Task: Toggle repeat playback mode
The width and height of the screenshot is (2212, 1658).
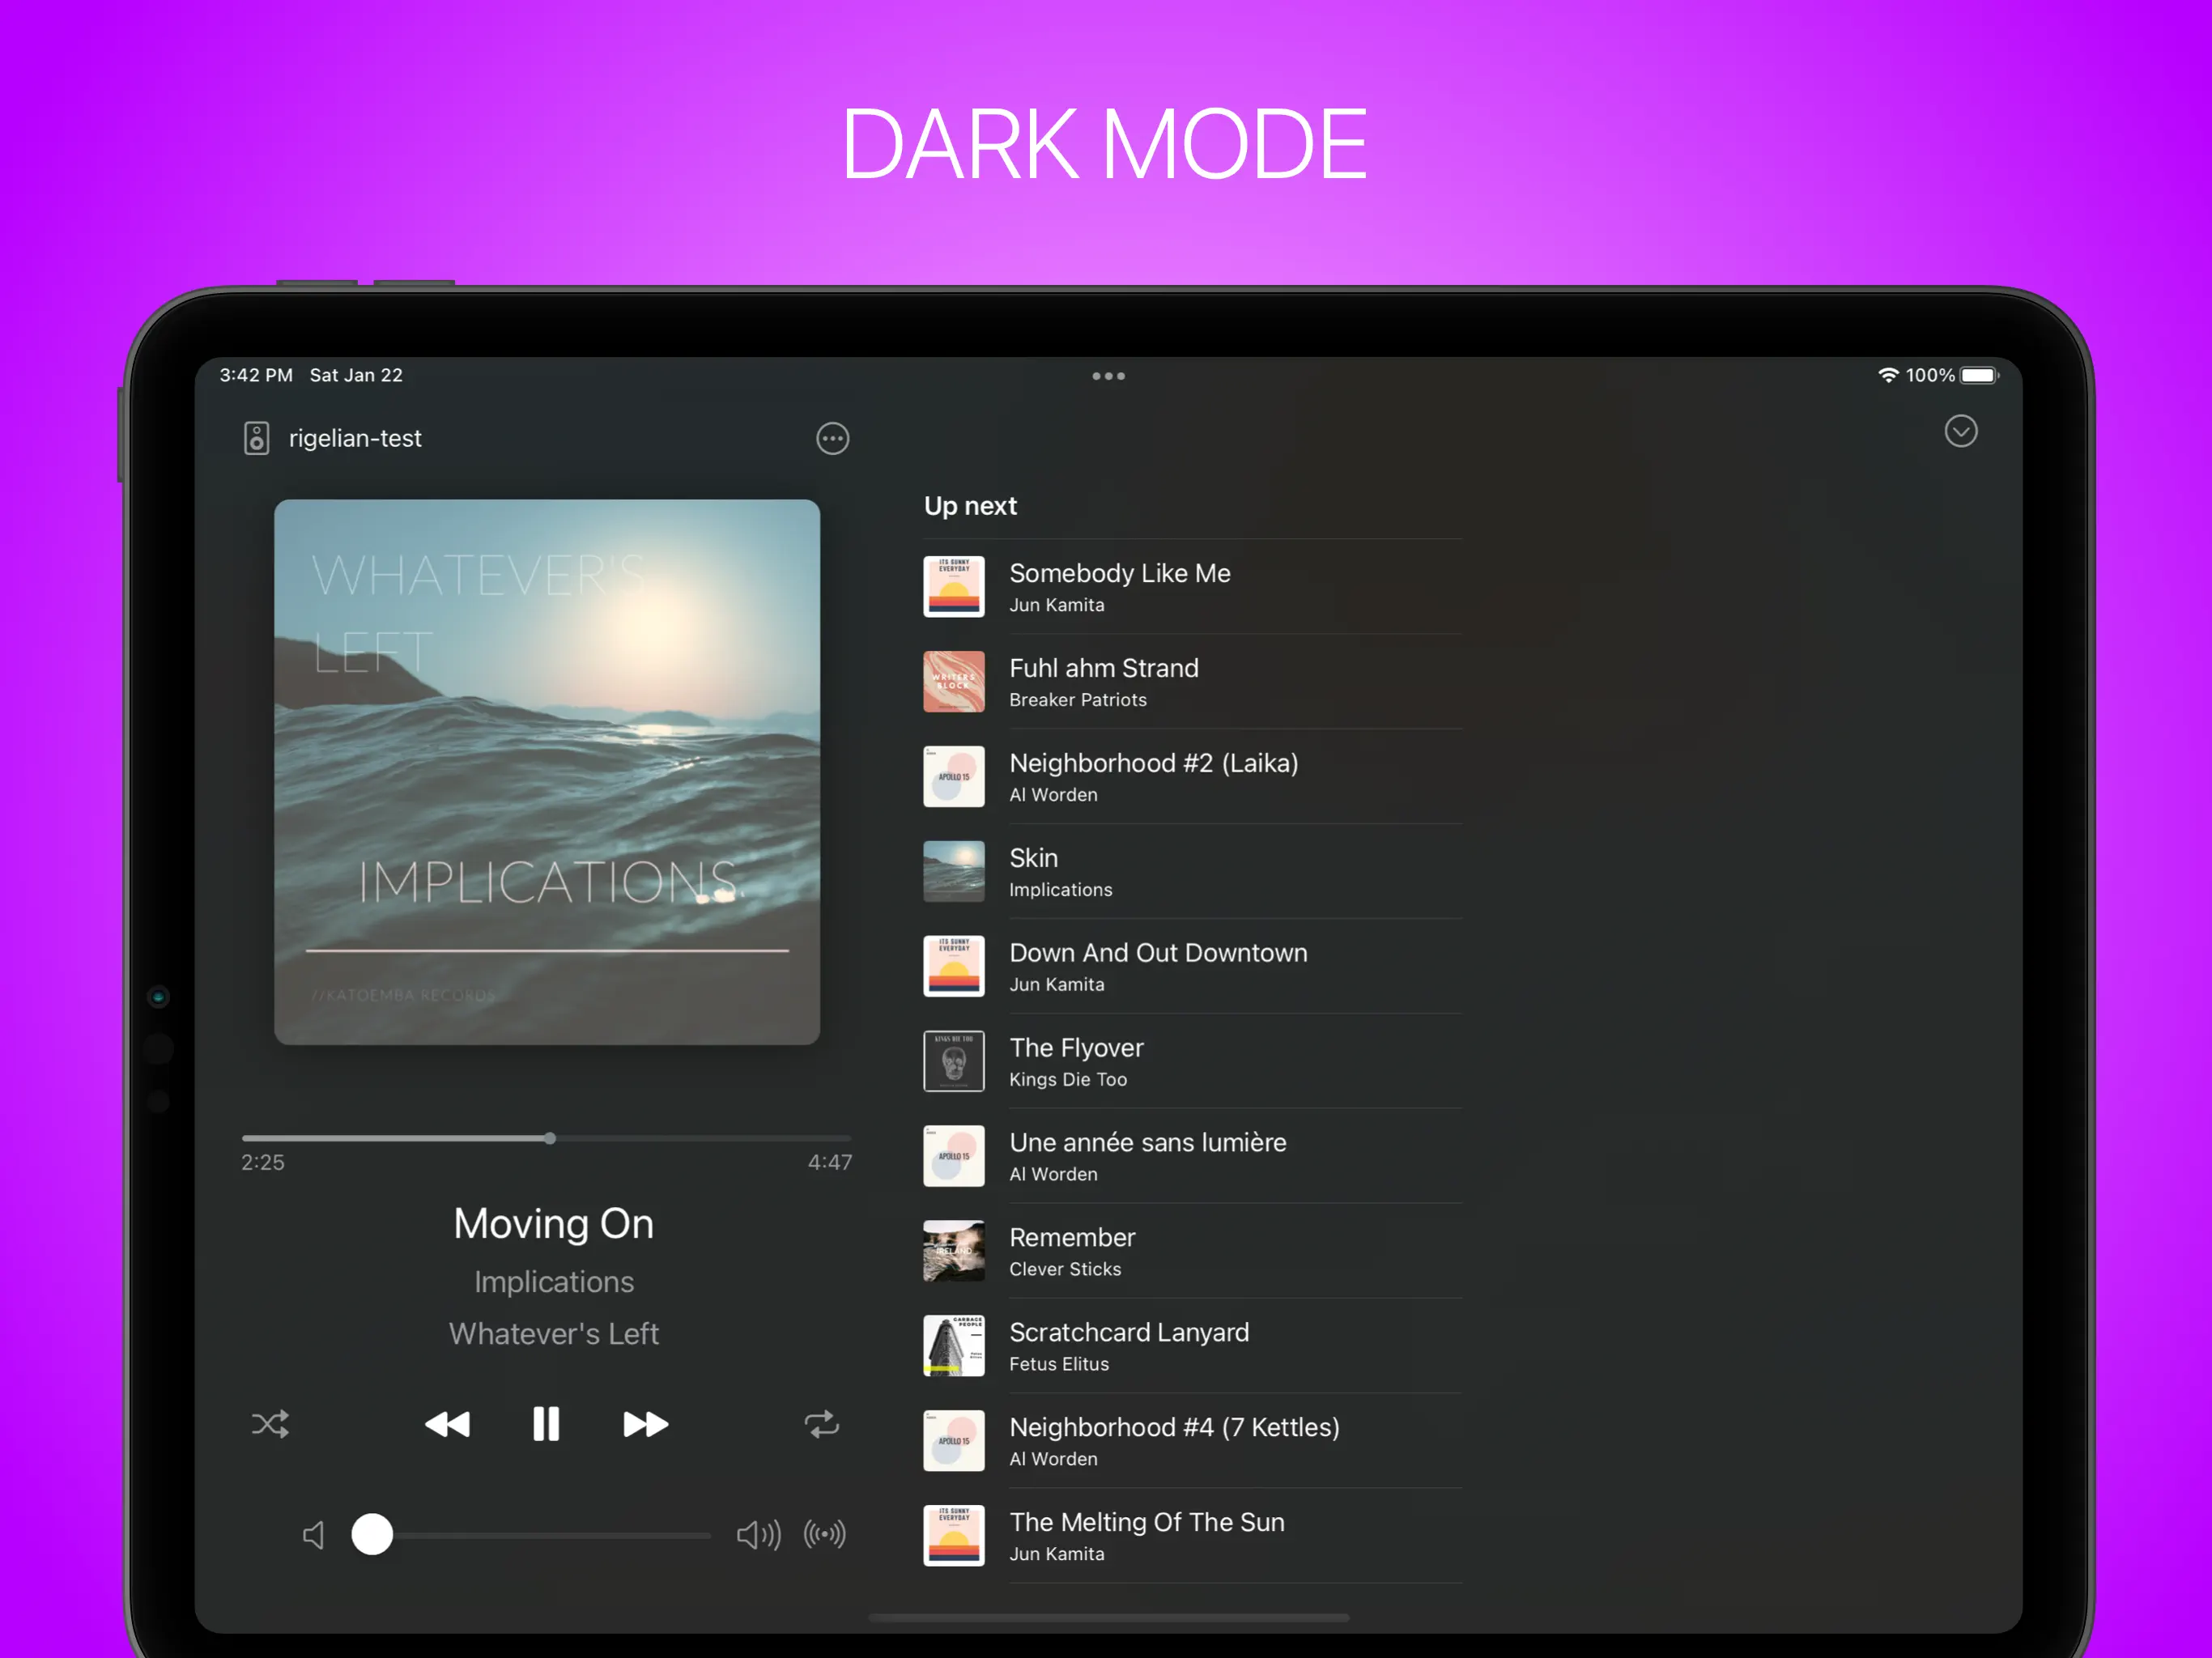Action: [x=822, y=1424]
